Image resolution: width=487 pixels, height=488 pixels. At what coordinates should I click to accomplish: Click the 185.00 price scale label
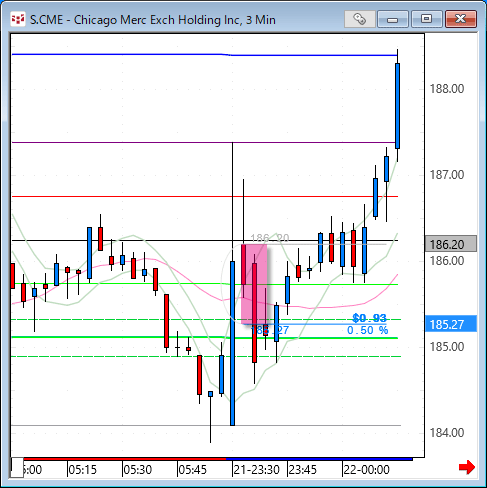click(x=447, y=347)
